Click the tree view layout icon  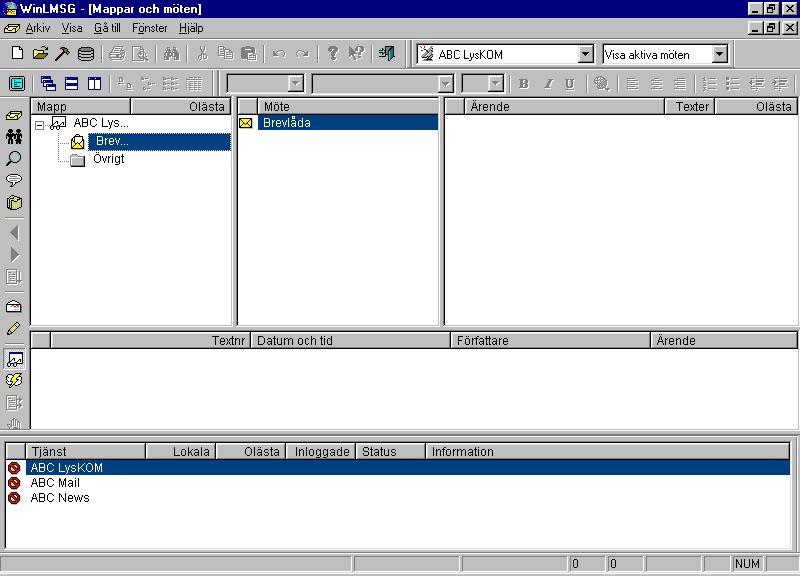[148, 84]
